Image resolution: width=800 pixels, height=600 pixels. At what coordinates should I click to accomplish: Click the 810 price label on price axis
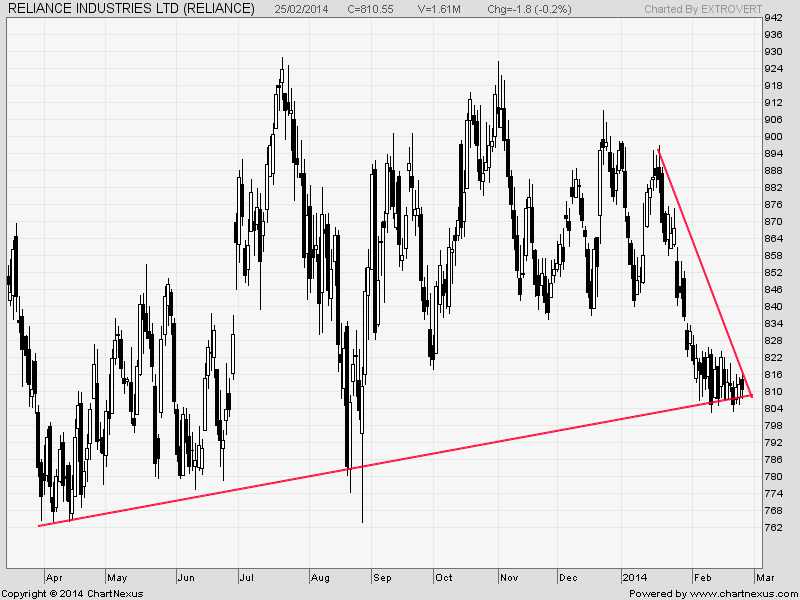pyautogui.click(x=772, y=391)
